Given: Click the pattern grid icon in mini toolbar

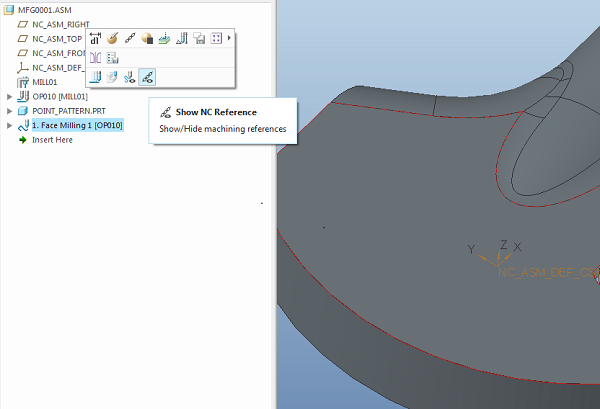Looking at the screenshot, I should pos(216,38).
